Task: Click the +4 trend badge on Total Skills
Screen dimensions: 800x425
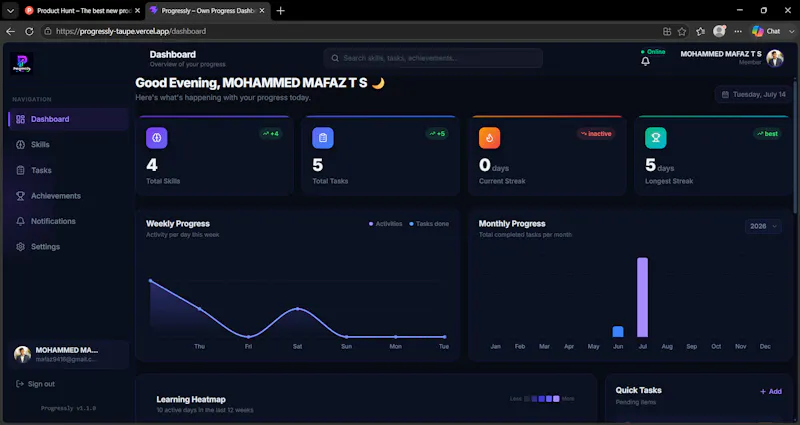Action: (x=270, y=134)
